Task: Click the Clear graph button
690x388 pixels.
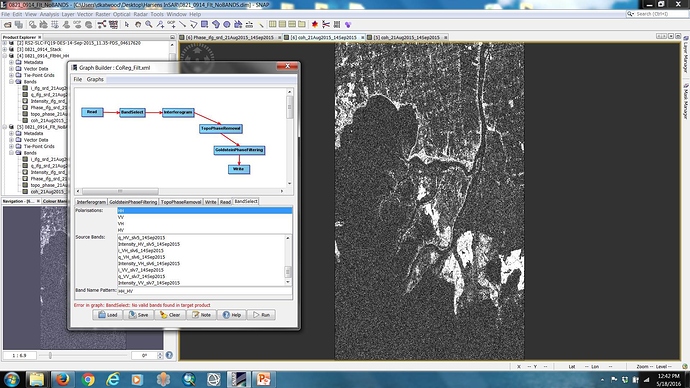Action: [170, 315]
